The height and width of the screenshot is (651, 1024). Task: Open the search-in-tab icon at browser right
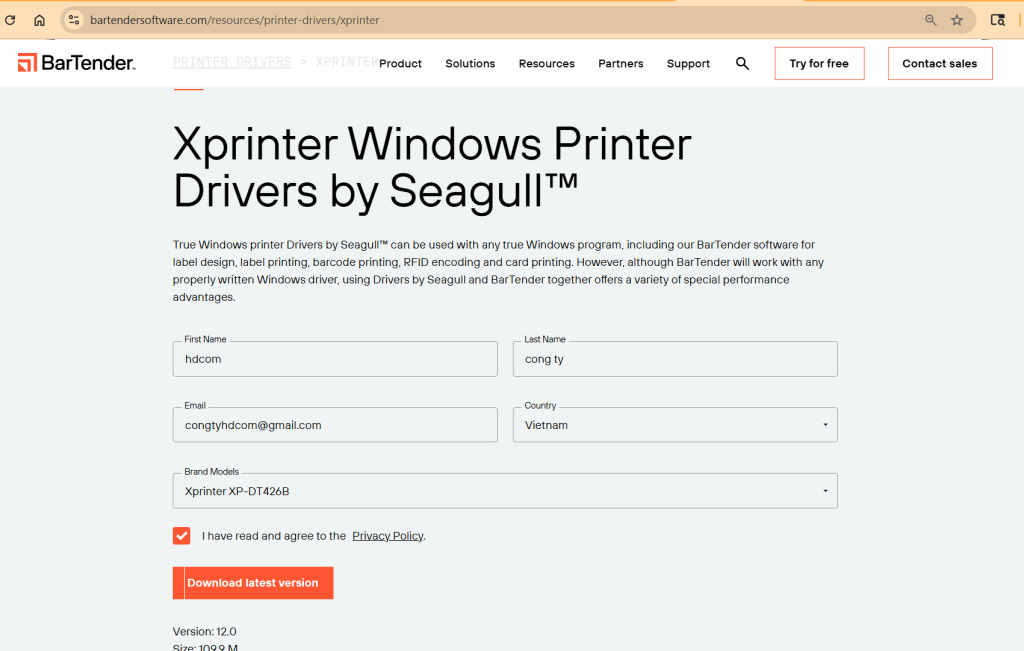pos(997,20)
